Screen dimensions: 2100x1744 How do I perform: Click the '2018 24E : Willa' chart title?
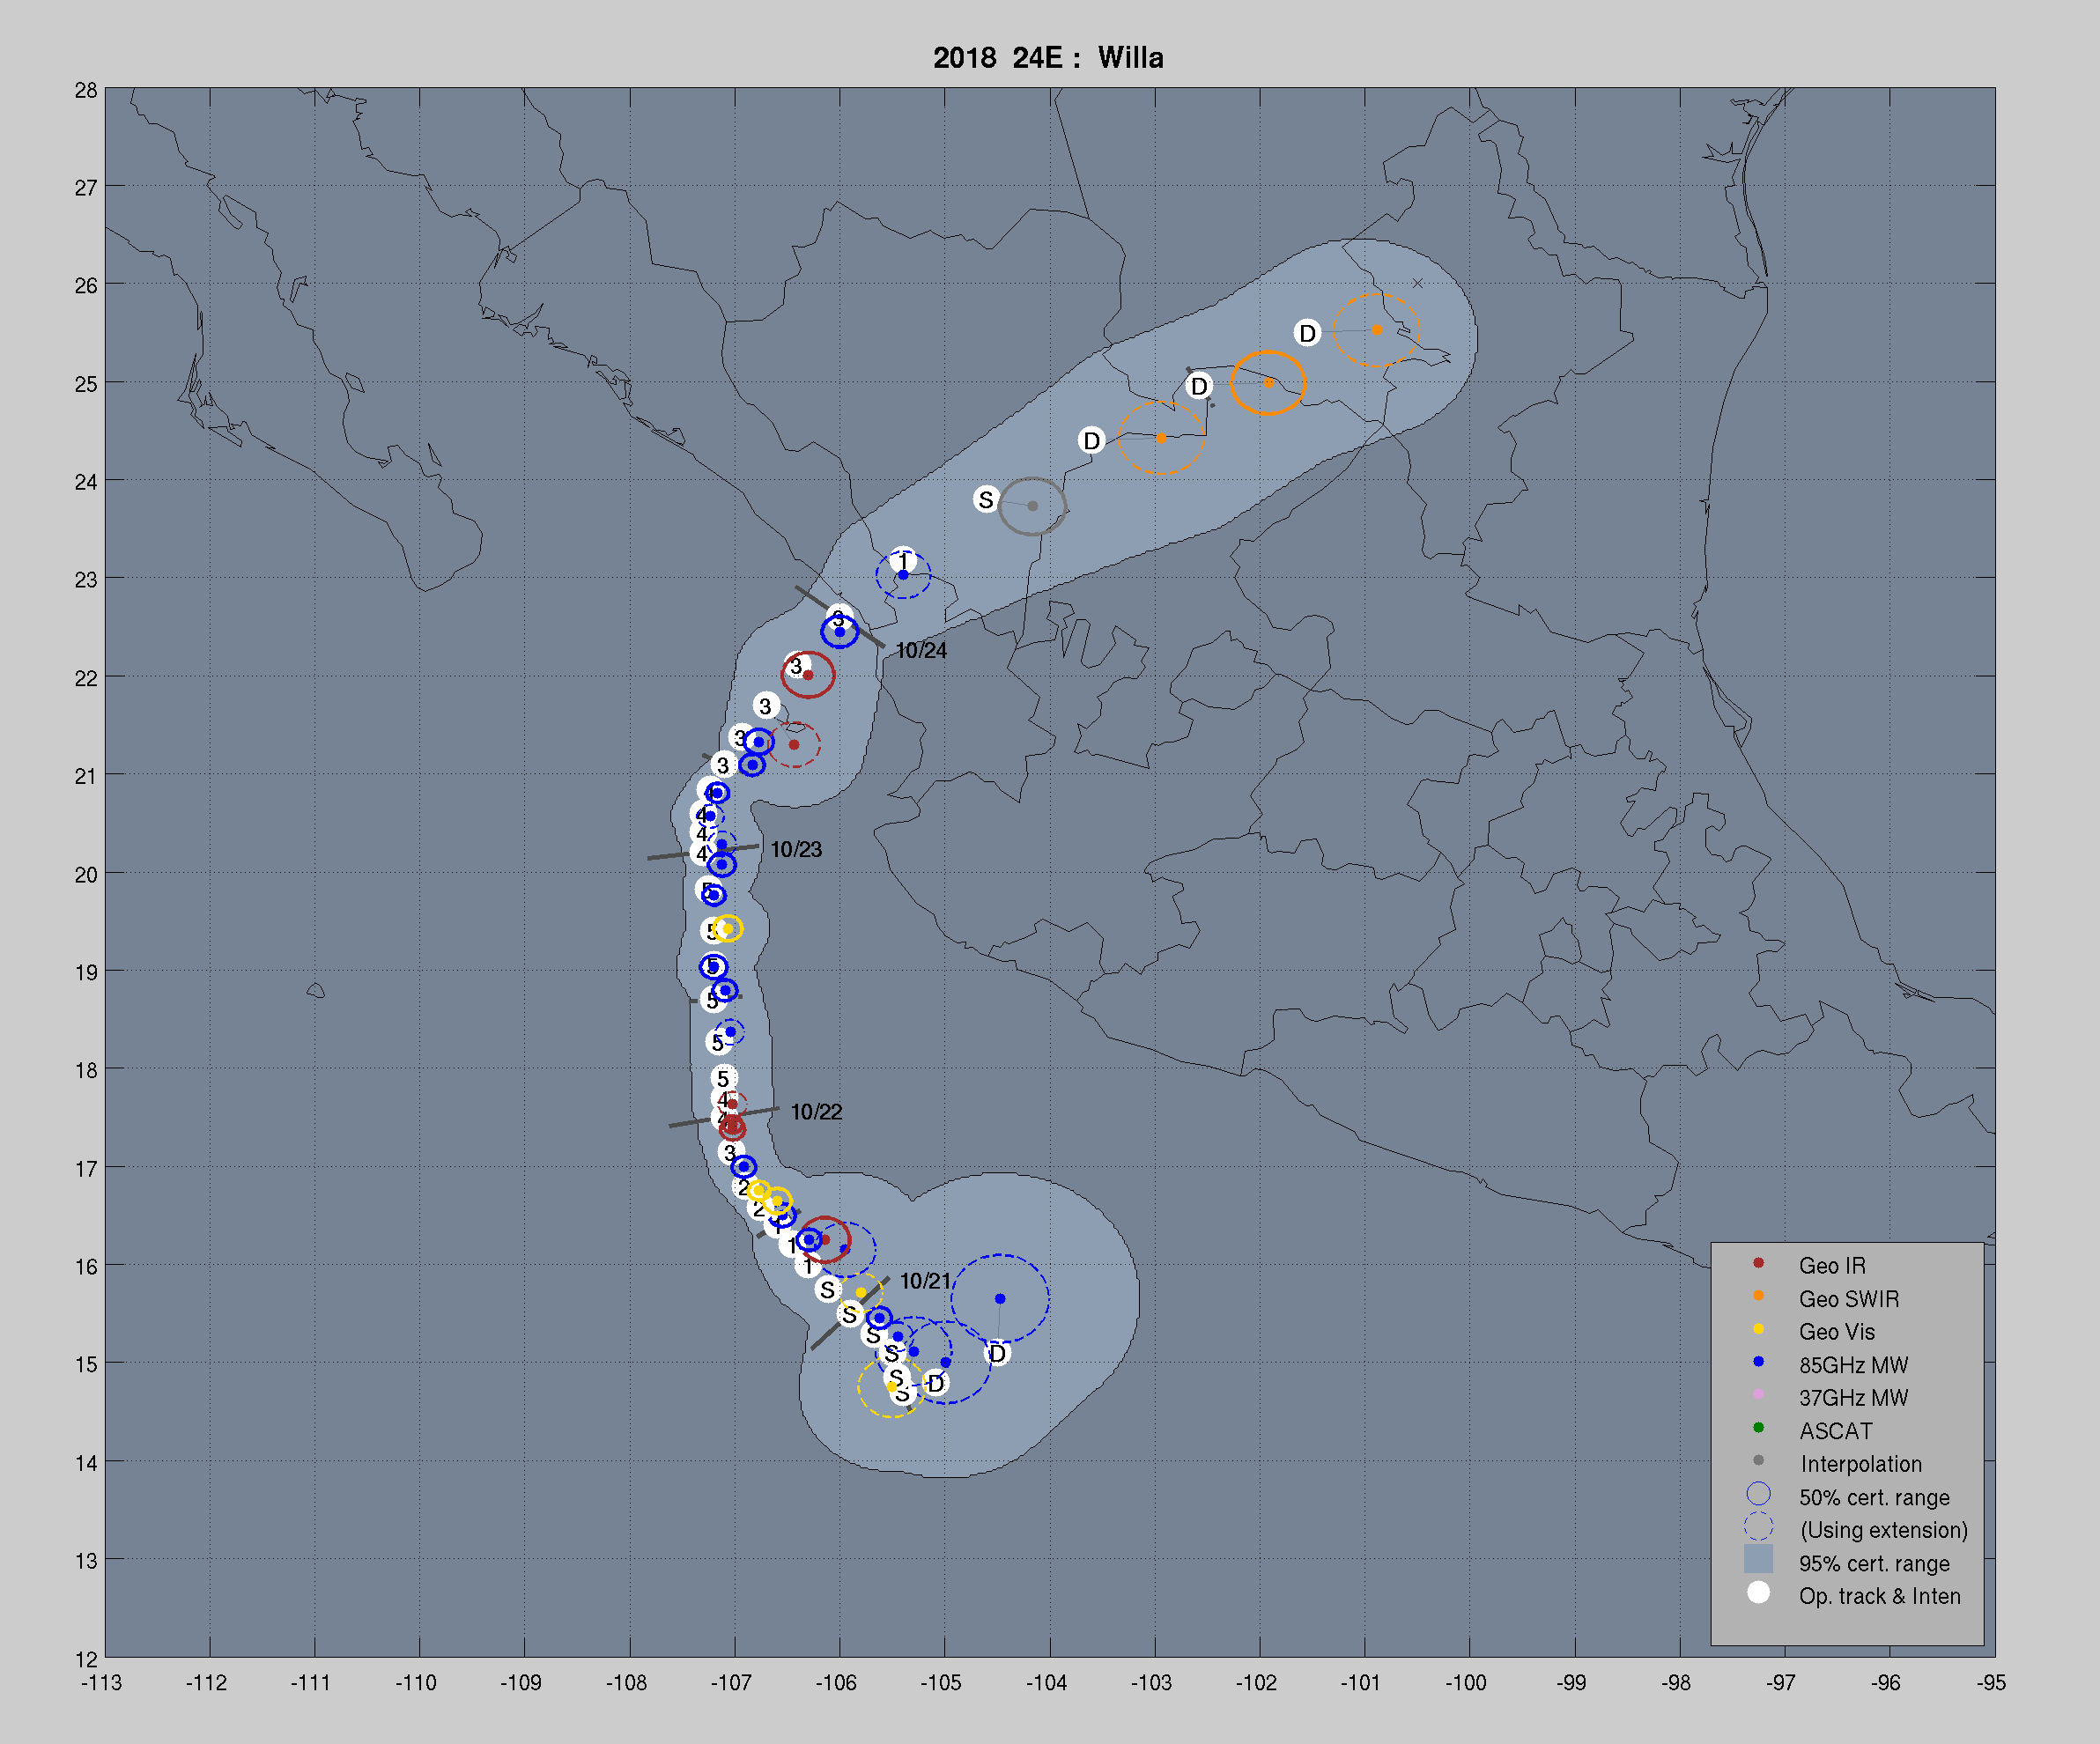(x=1048, y=58)
